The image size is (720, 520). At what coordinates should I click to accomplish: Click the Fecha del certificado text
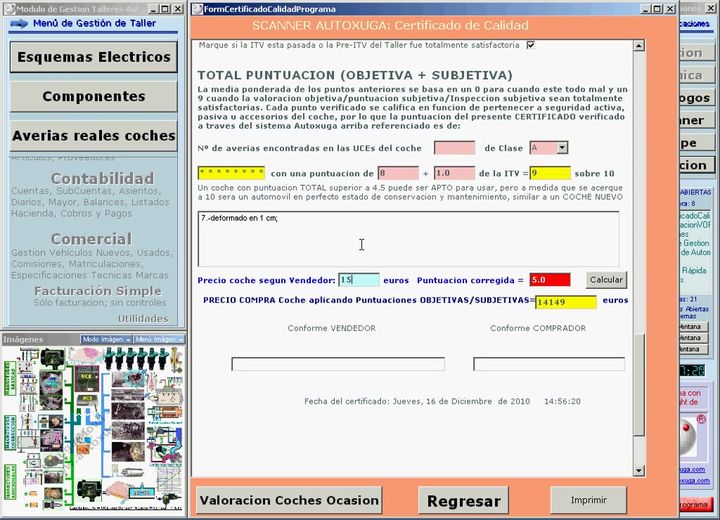442,401
